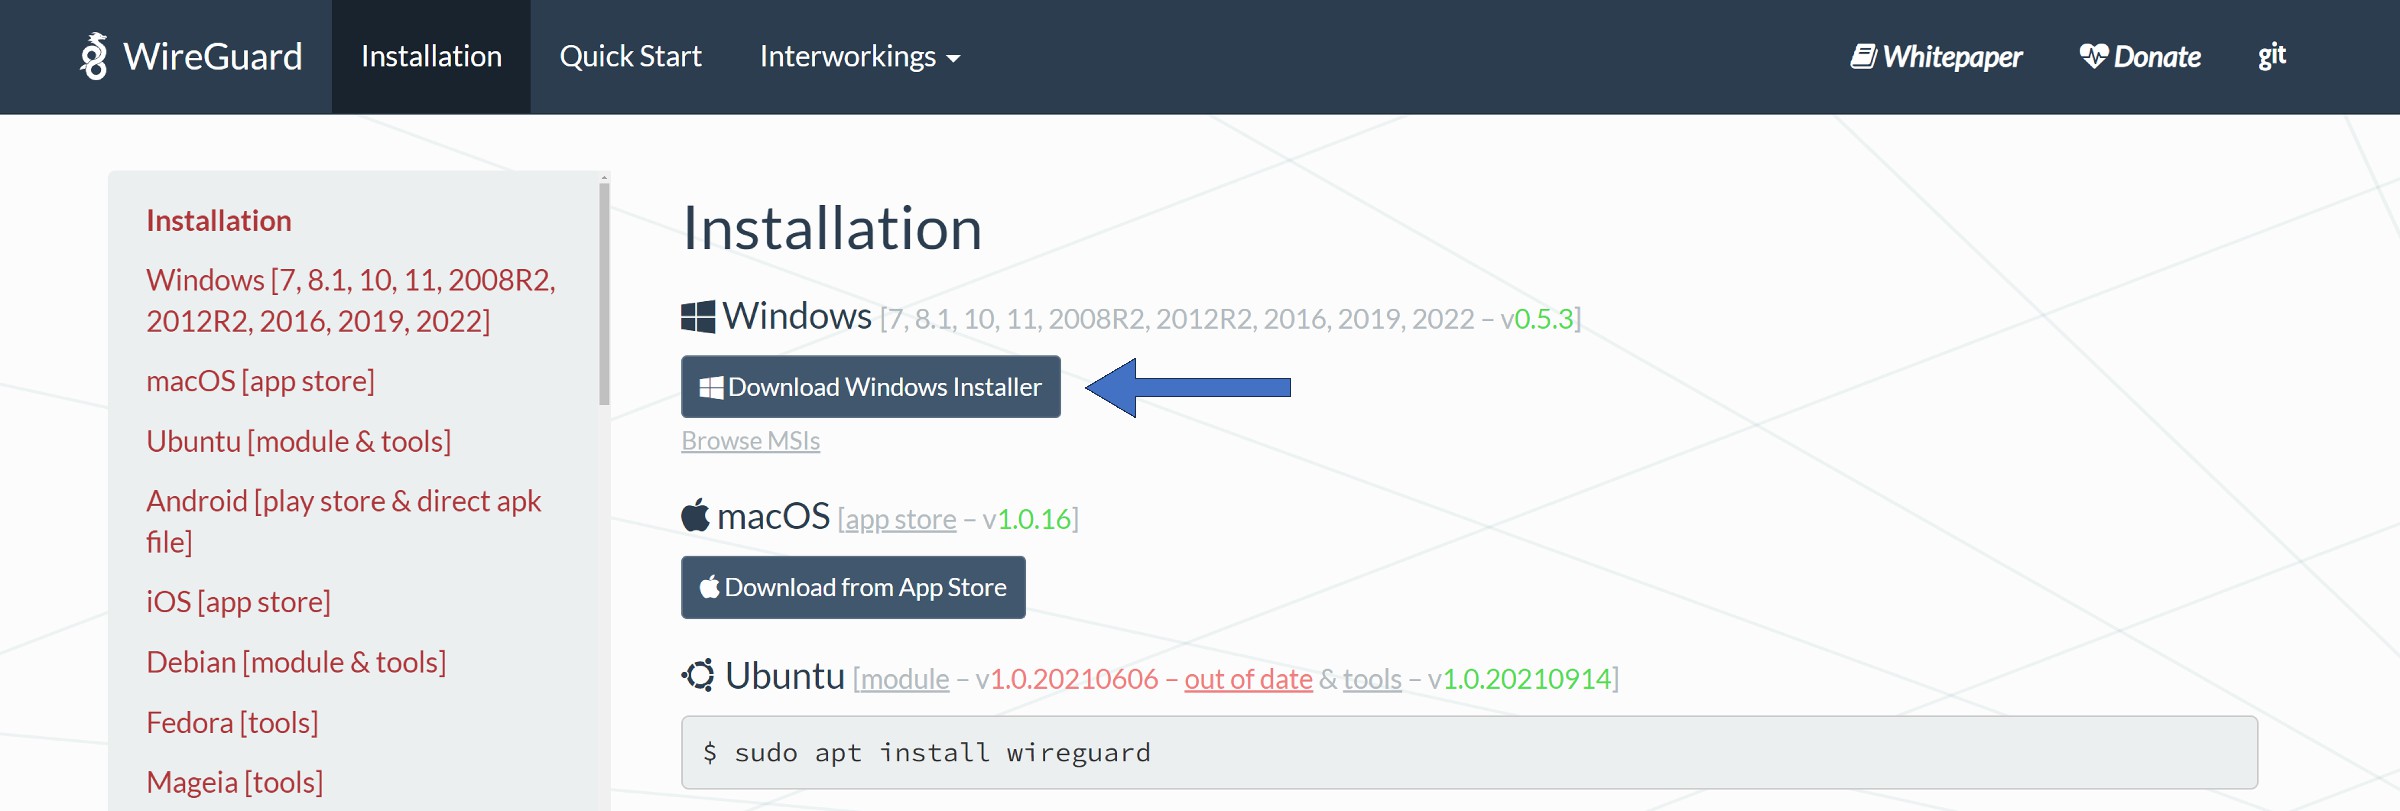Screen dimensions: 2400x811
Task: Jump to Debian [module & tools] in sidebar
Action: [x=296, y=662]
